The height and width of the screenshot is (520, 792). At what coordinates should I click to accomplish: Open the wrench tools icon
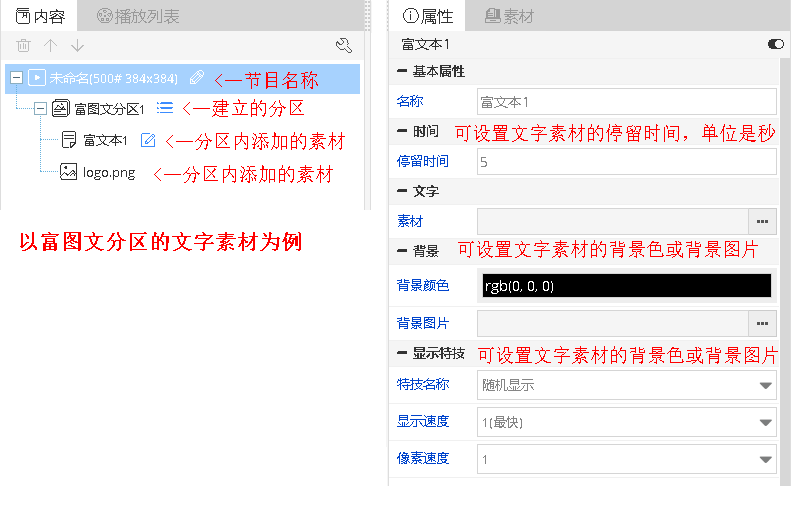click(344, 45)
